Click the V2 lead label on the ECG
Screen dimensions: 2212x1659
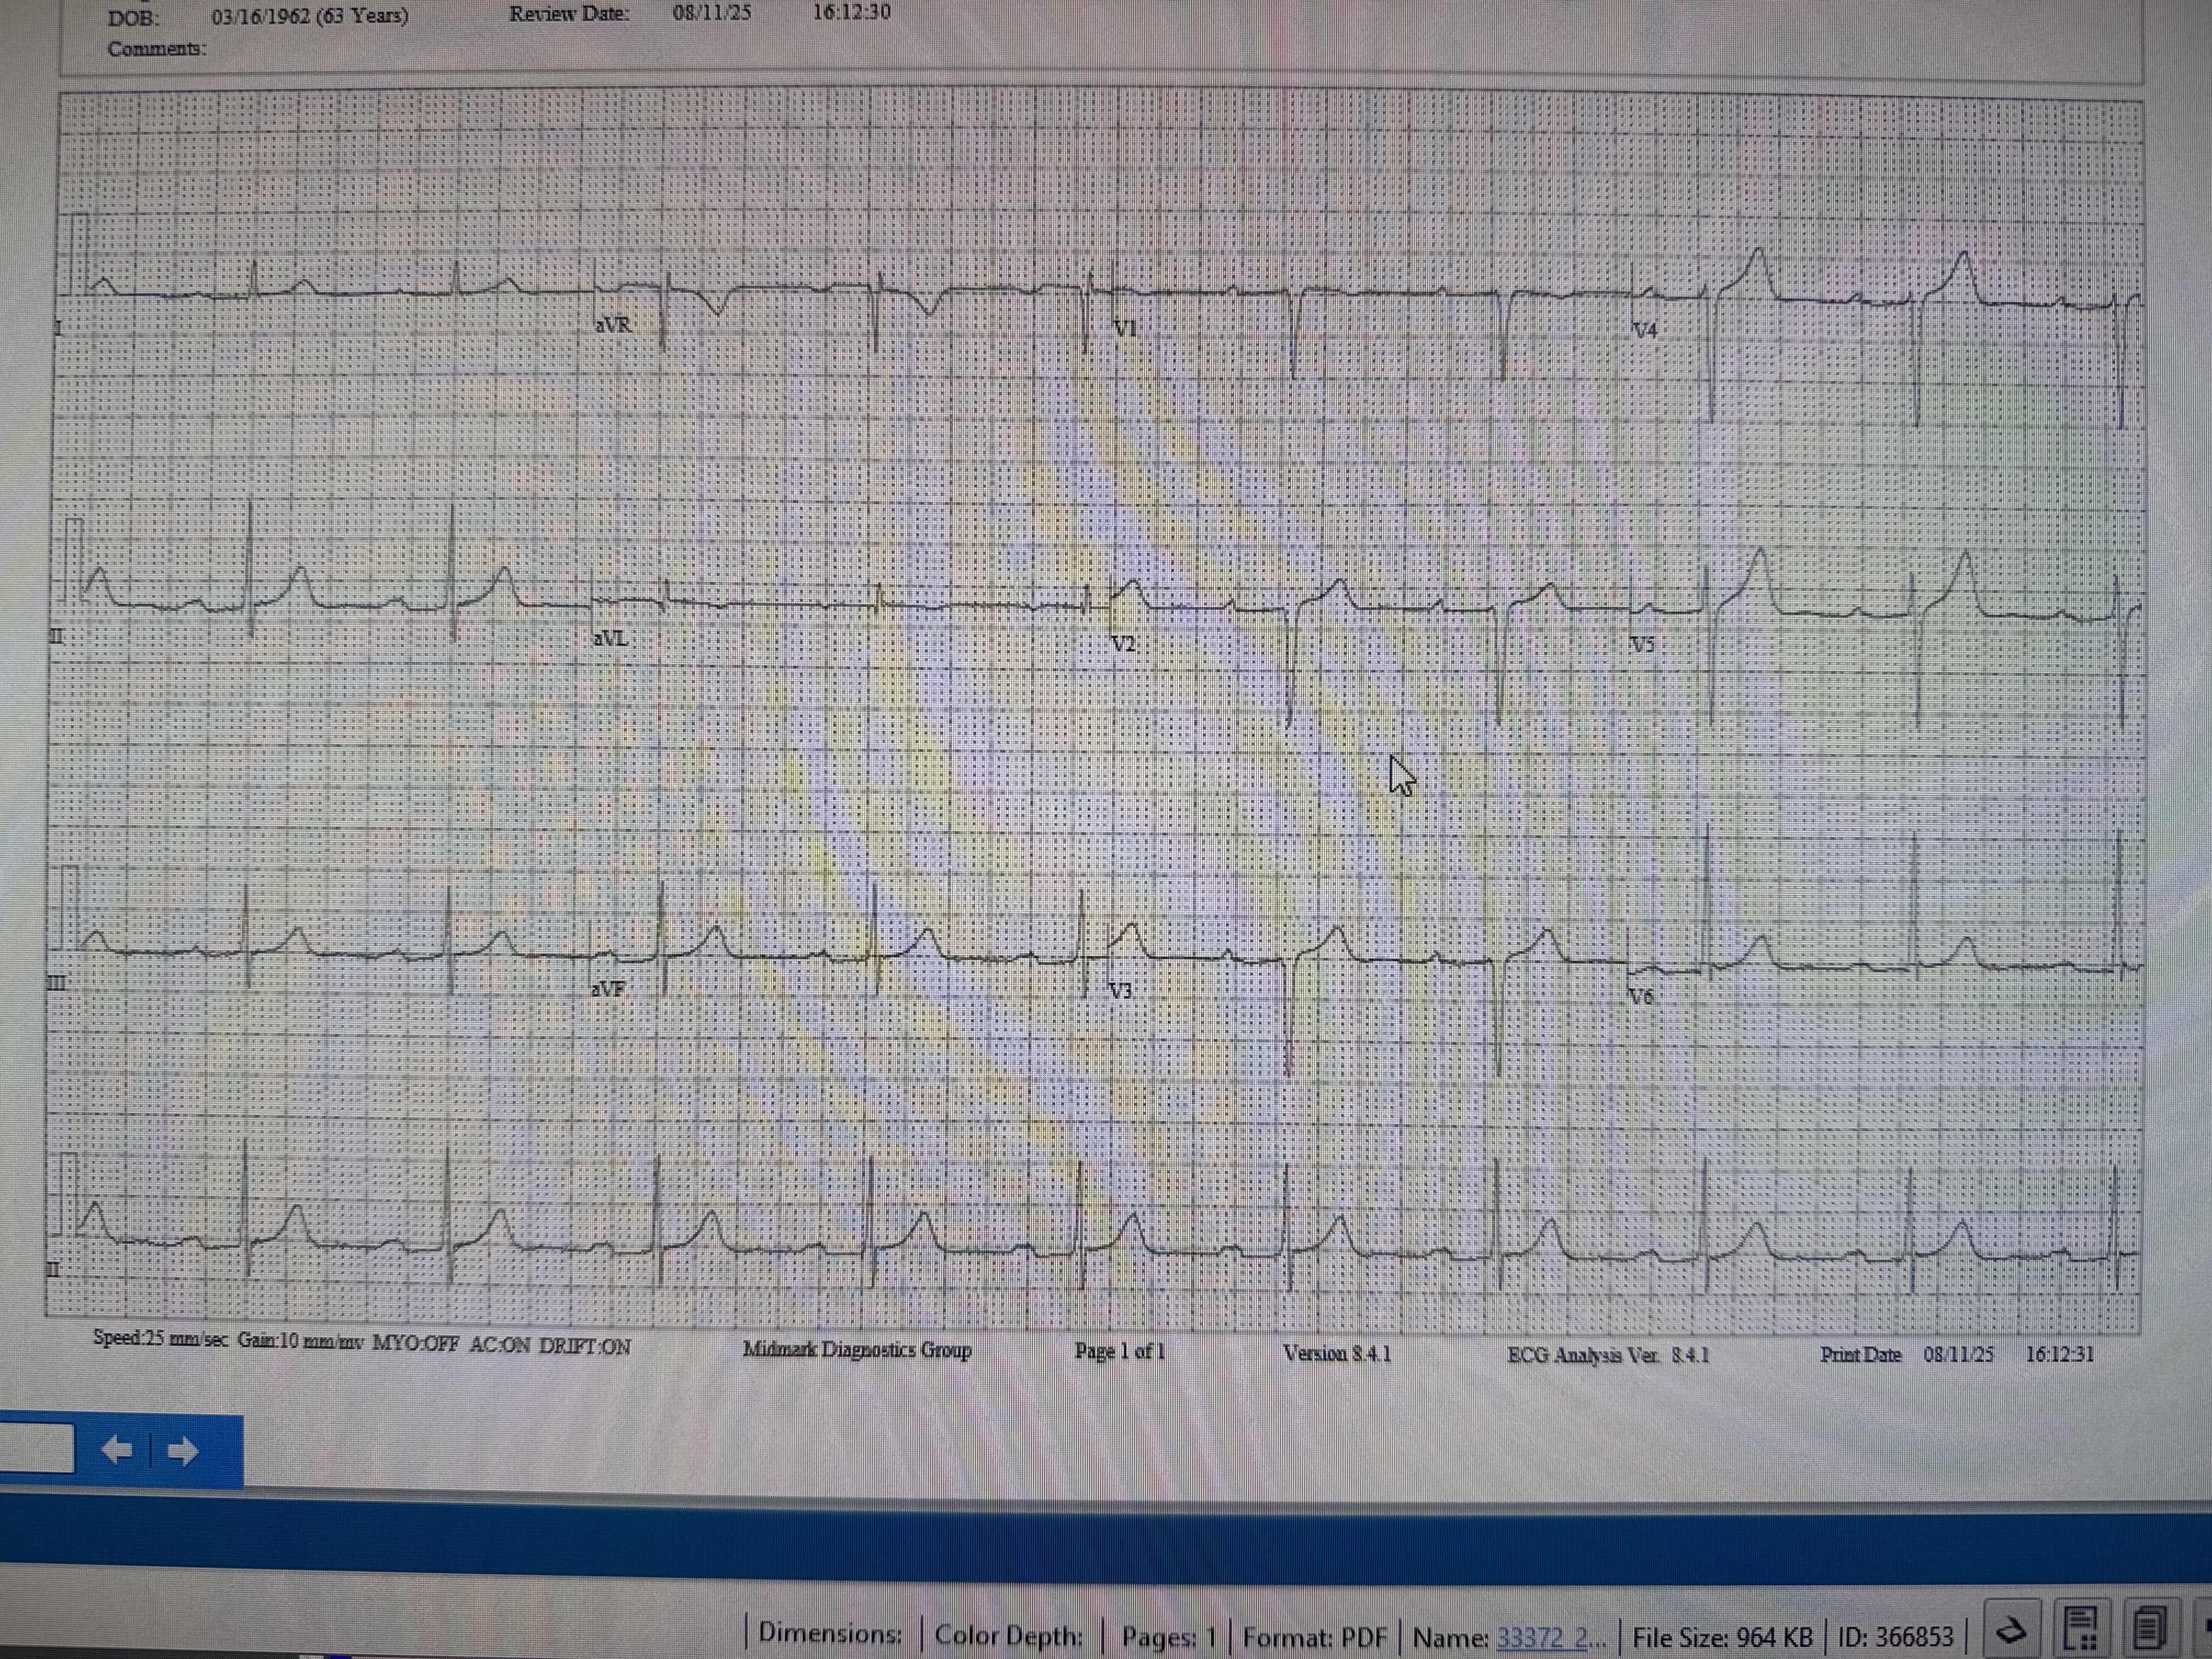[1124, 644]
